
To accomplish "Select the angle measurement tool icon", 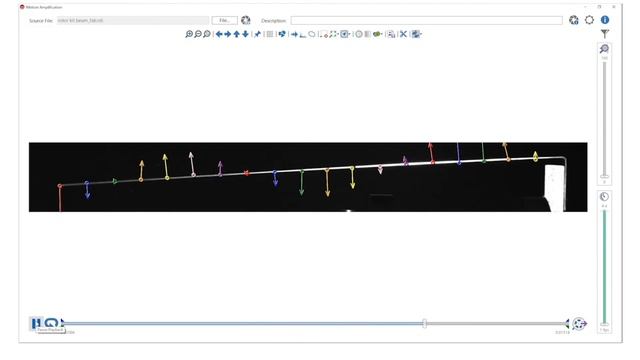I will click(x=303, y=35).
